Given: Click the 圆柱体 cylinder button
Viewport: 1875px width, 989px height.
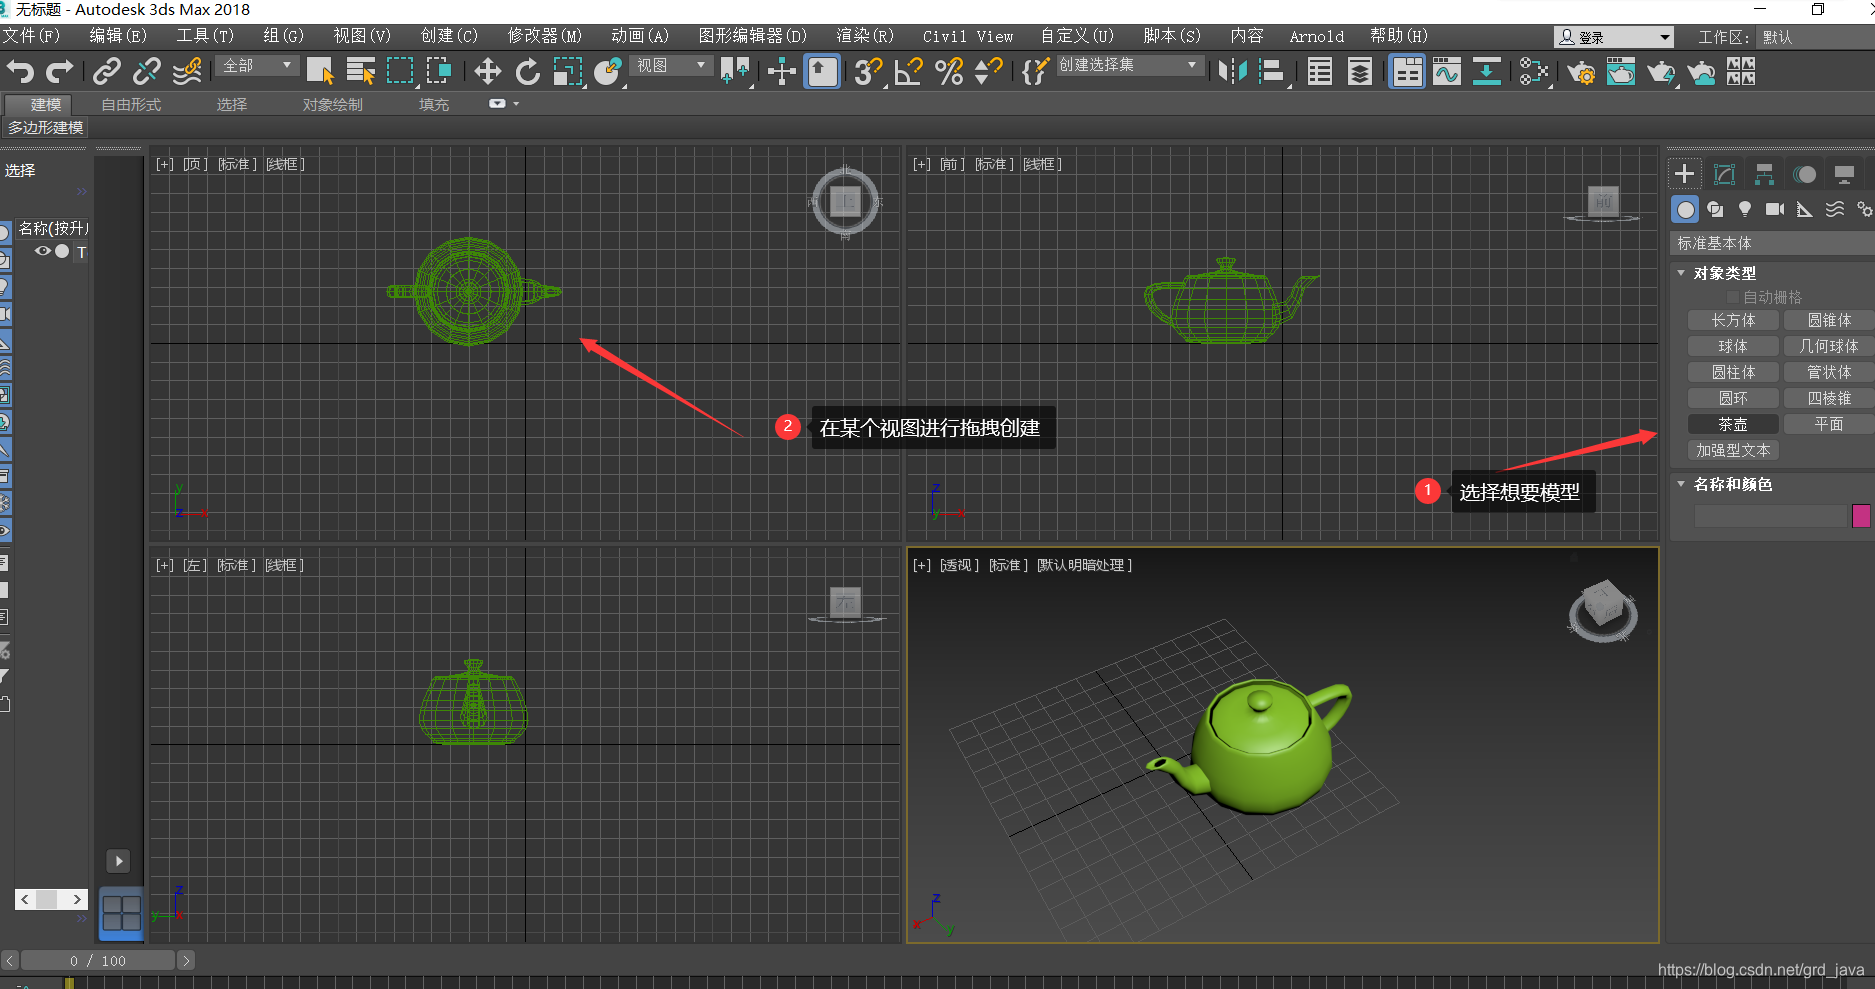Looking at the screenshot, I should (1733, 372).
